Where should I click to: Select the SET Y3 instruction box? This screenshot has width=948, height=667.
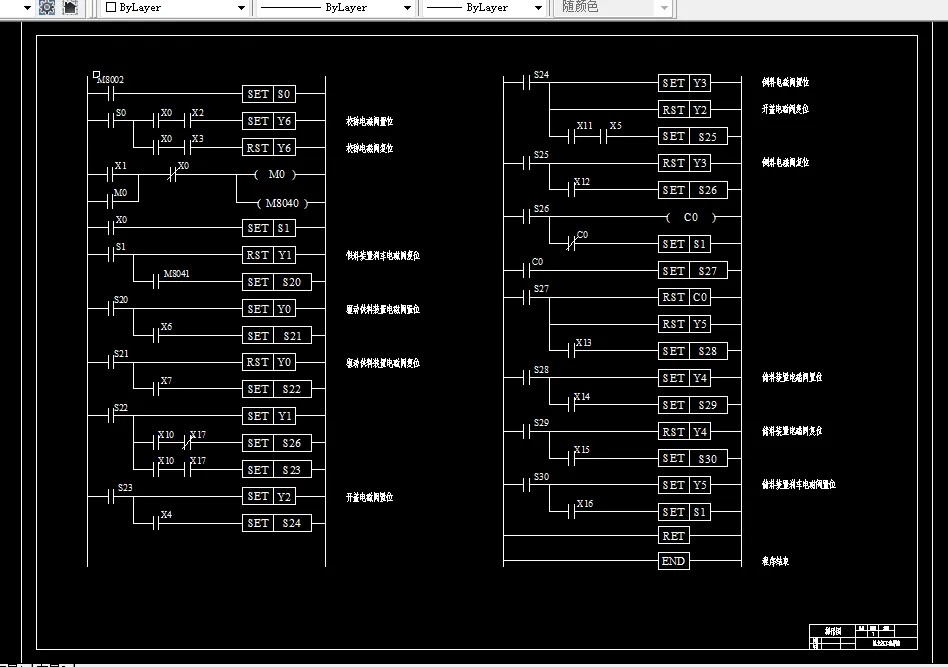[684, 83]
